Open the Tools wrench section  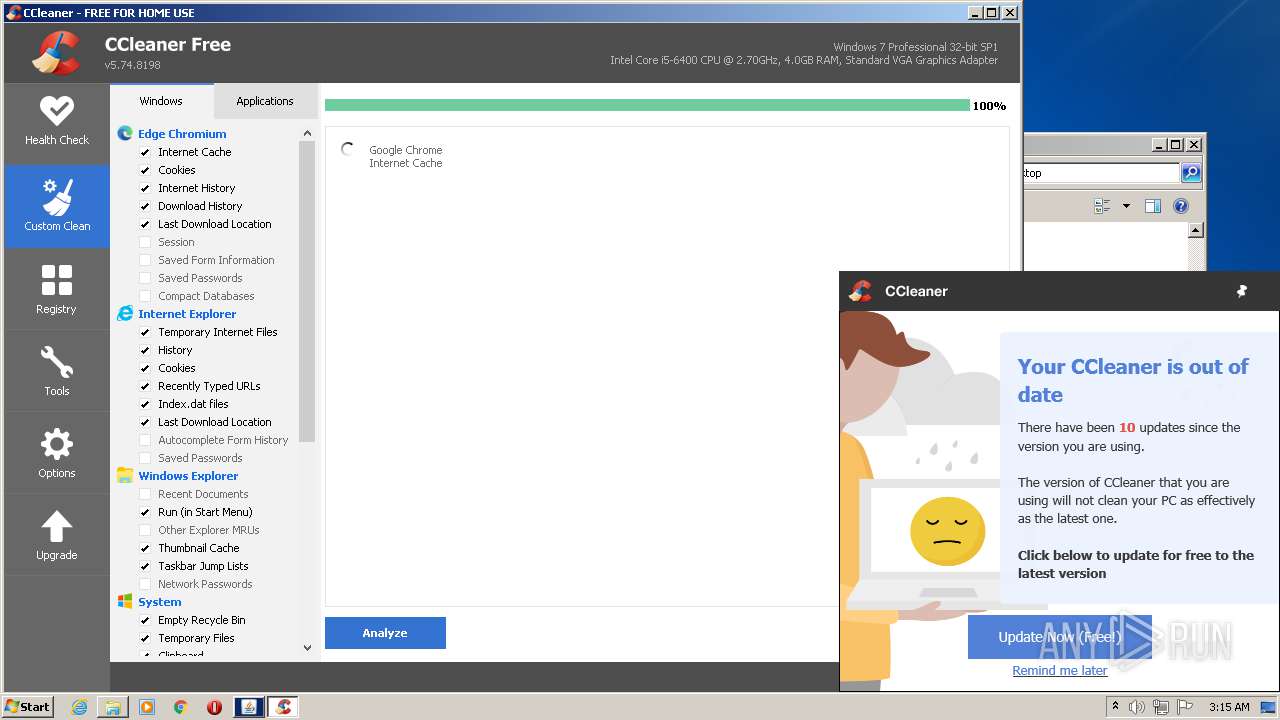57,371
